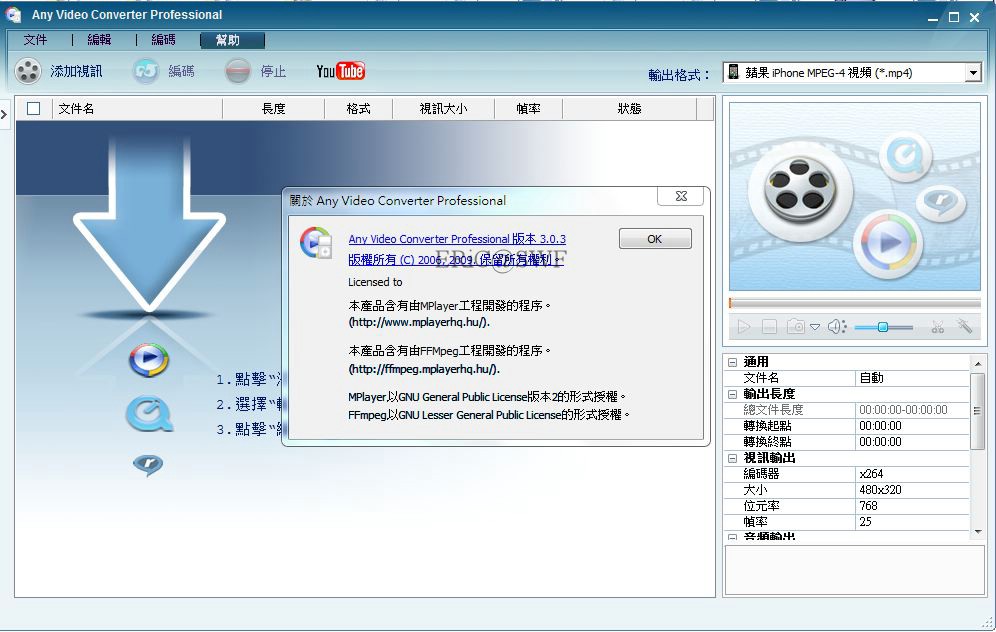Click the red Stop toolbar icon
This screenshot has height=632, width=996.
coord(238,71)
